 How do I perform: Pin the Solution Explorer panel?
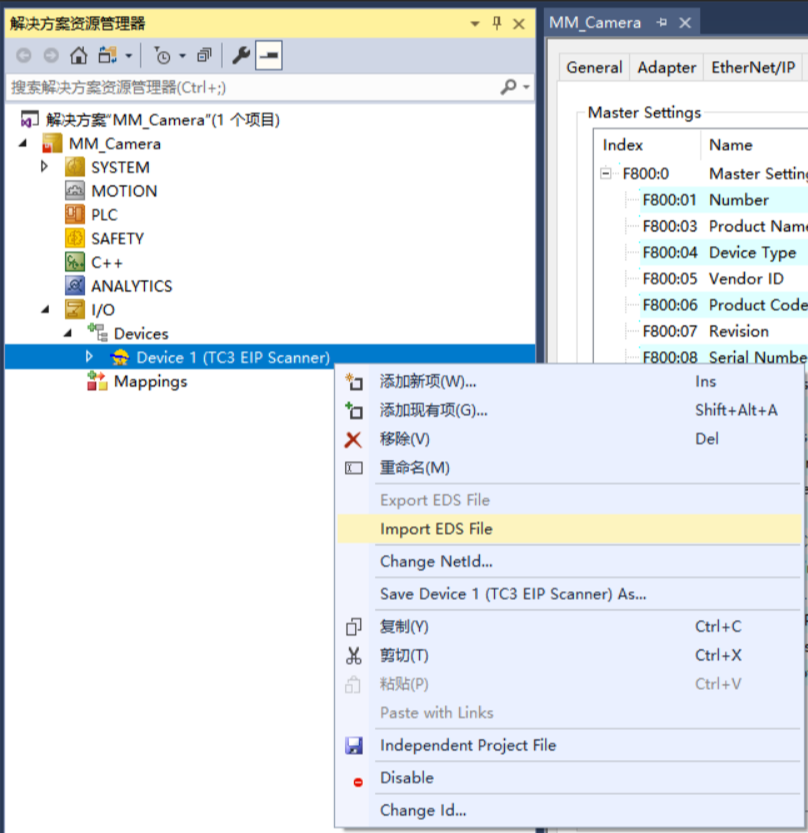coord(497,23)
